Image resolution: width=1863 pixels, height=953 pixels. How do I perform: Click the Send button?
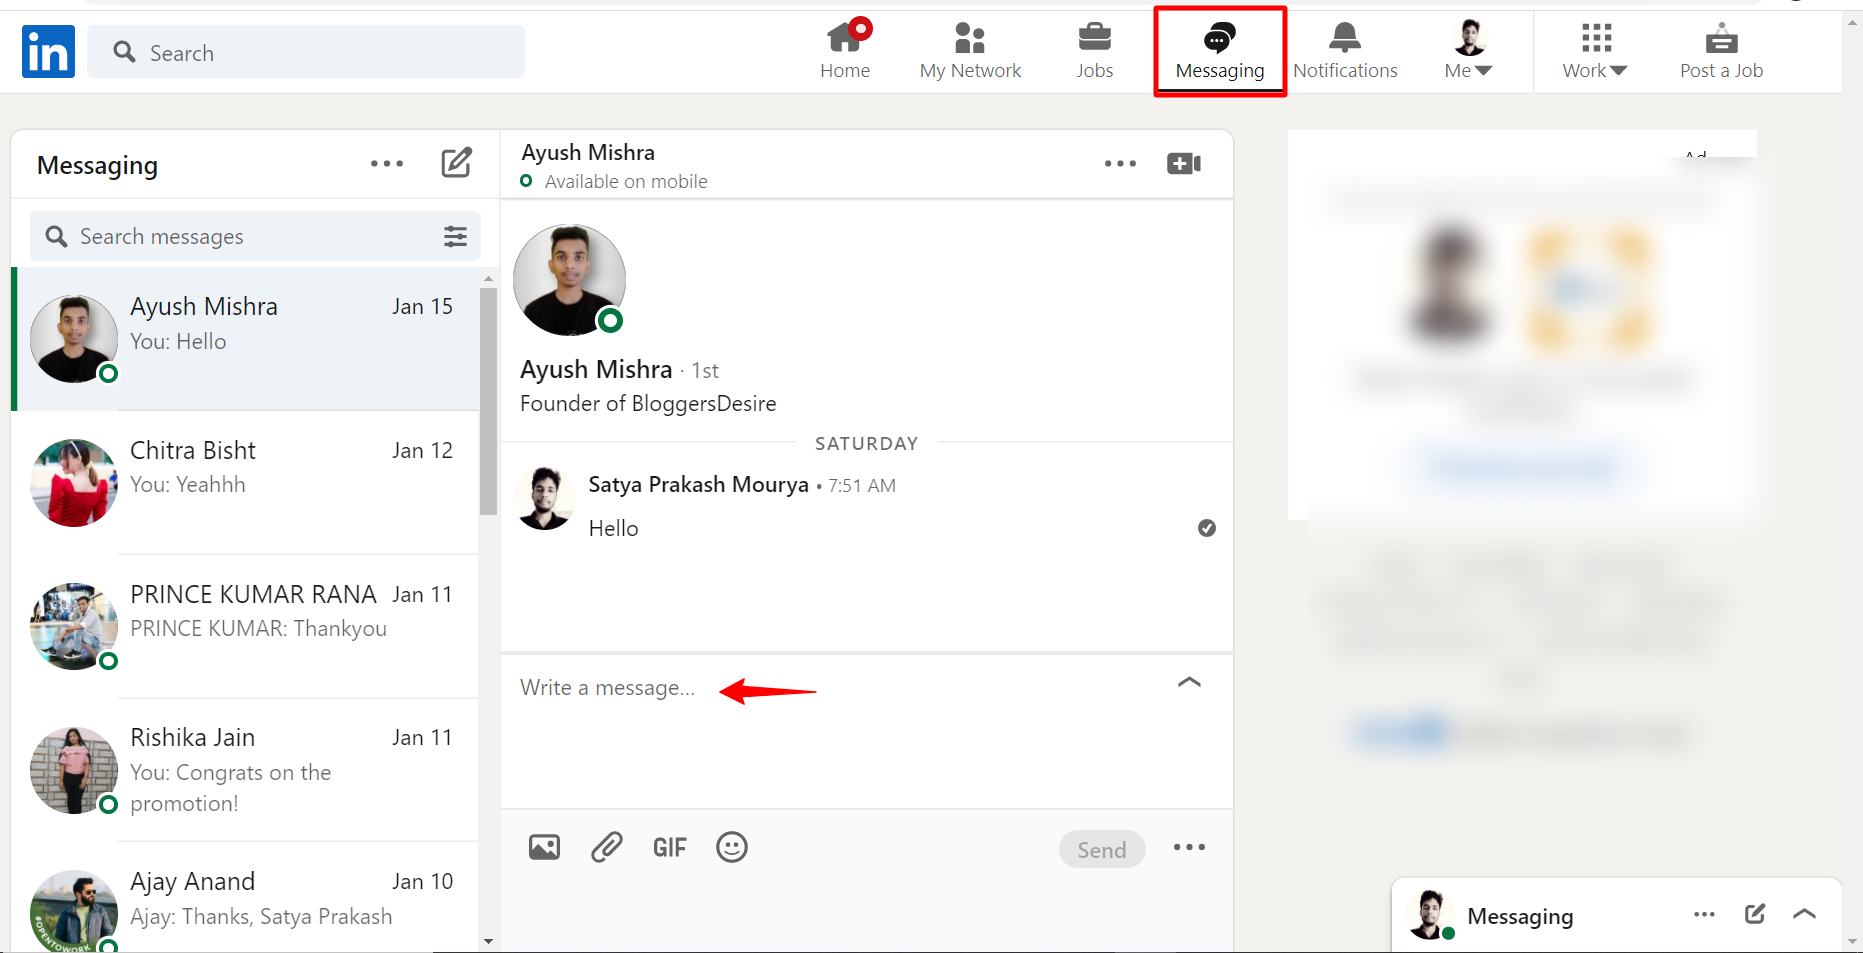1102,849
